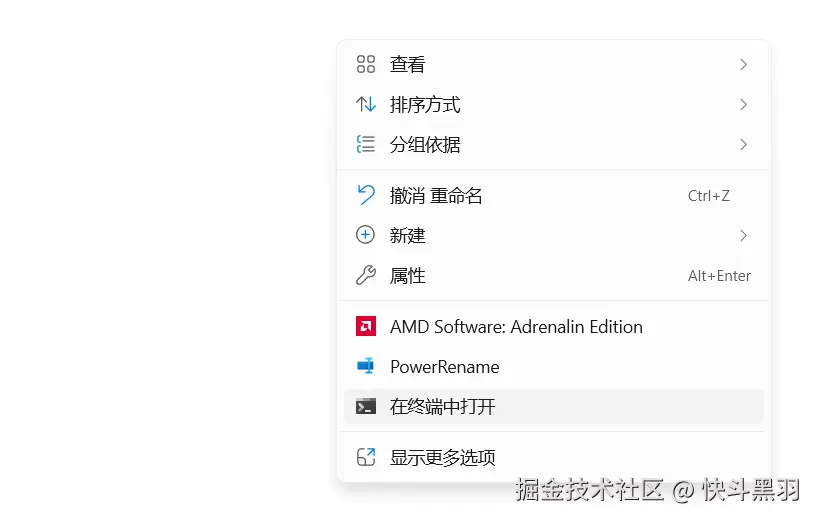Image resolution: width=817 pixels, height=520 pixels.
Task: Click the black terminal icon
Action: point(366,407)
